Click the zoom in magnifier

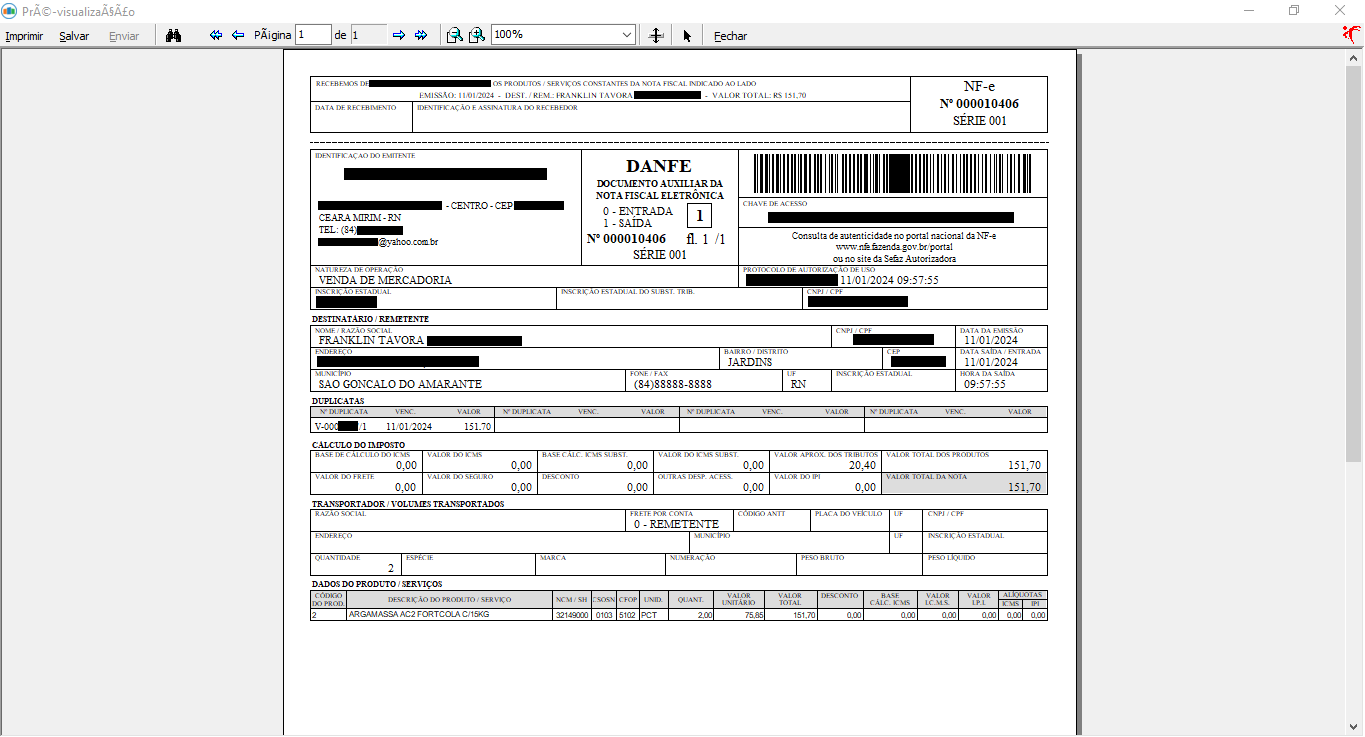477,35
